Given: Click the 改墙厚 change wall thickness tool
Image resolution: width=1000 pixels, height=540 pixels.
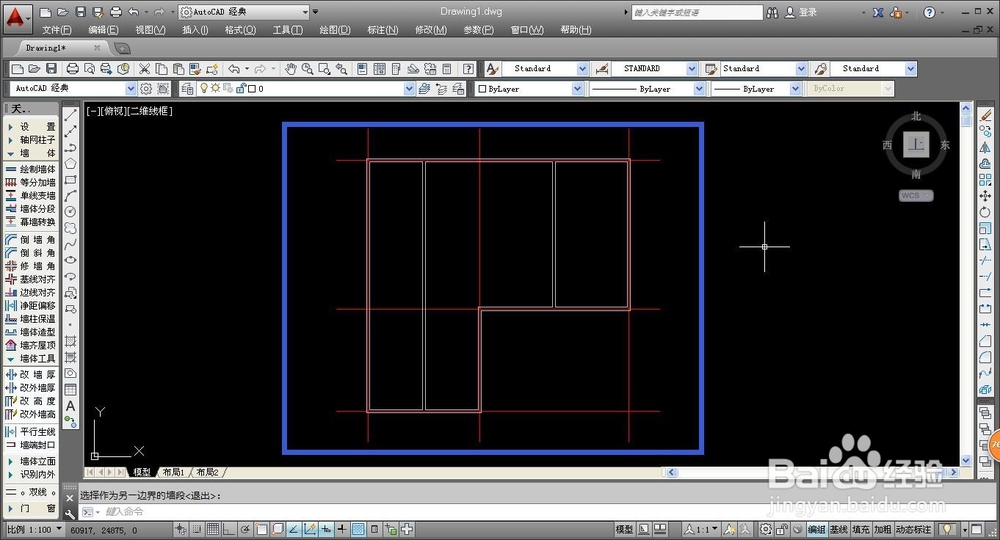Looking at the screenshot, I should click(31, 374).
